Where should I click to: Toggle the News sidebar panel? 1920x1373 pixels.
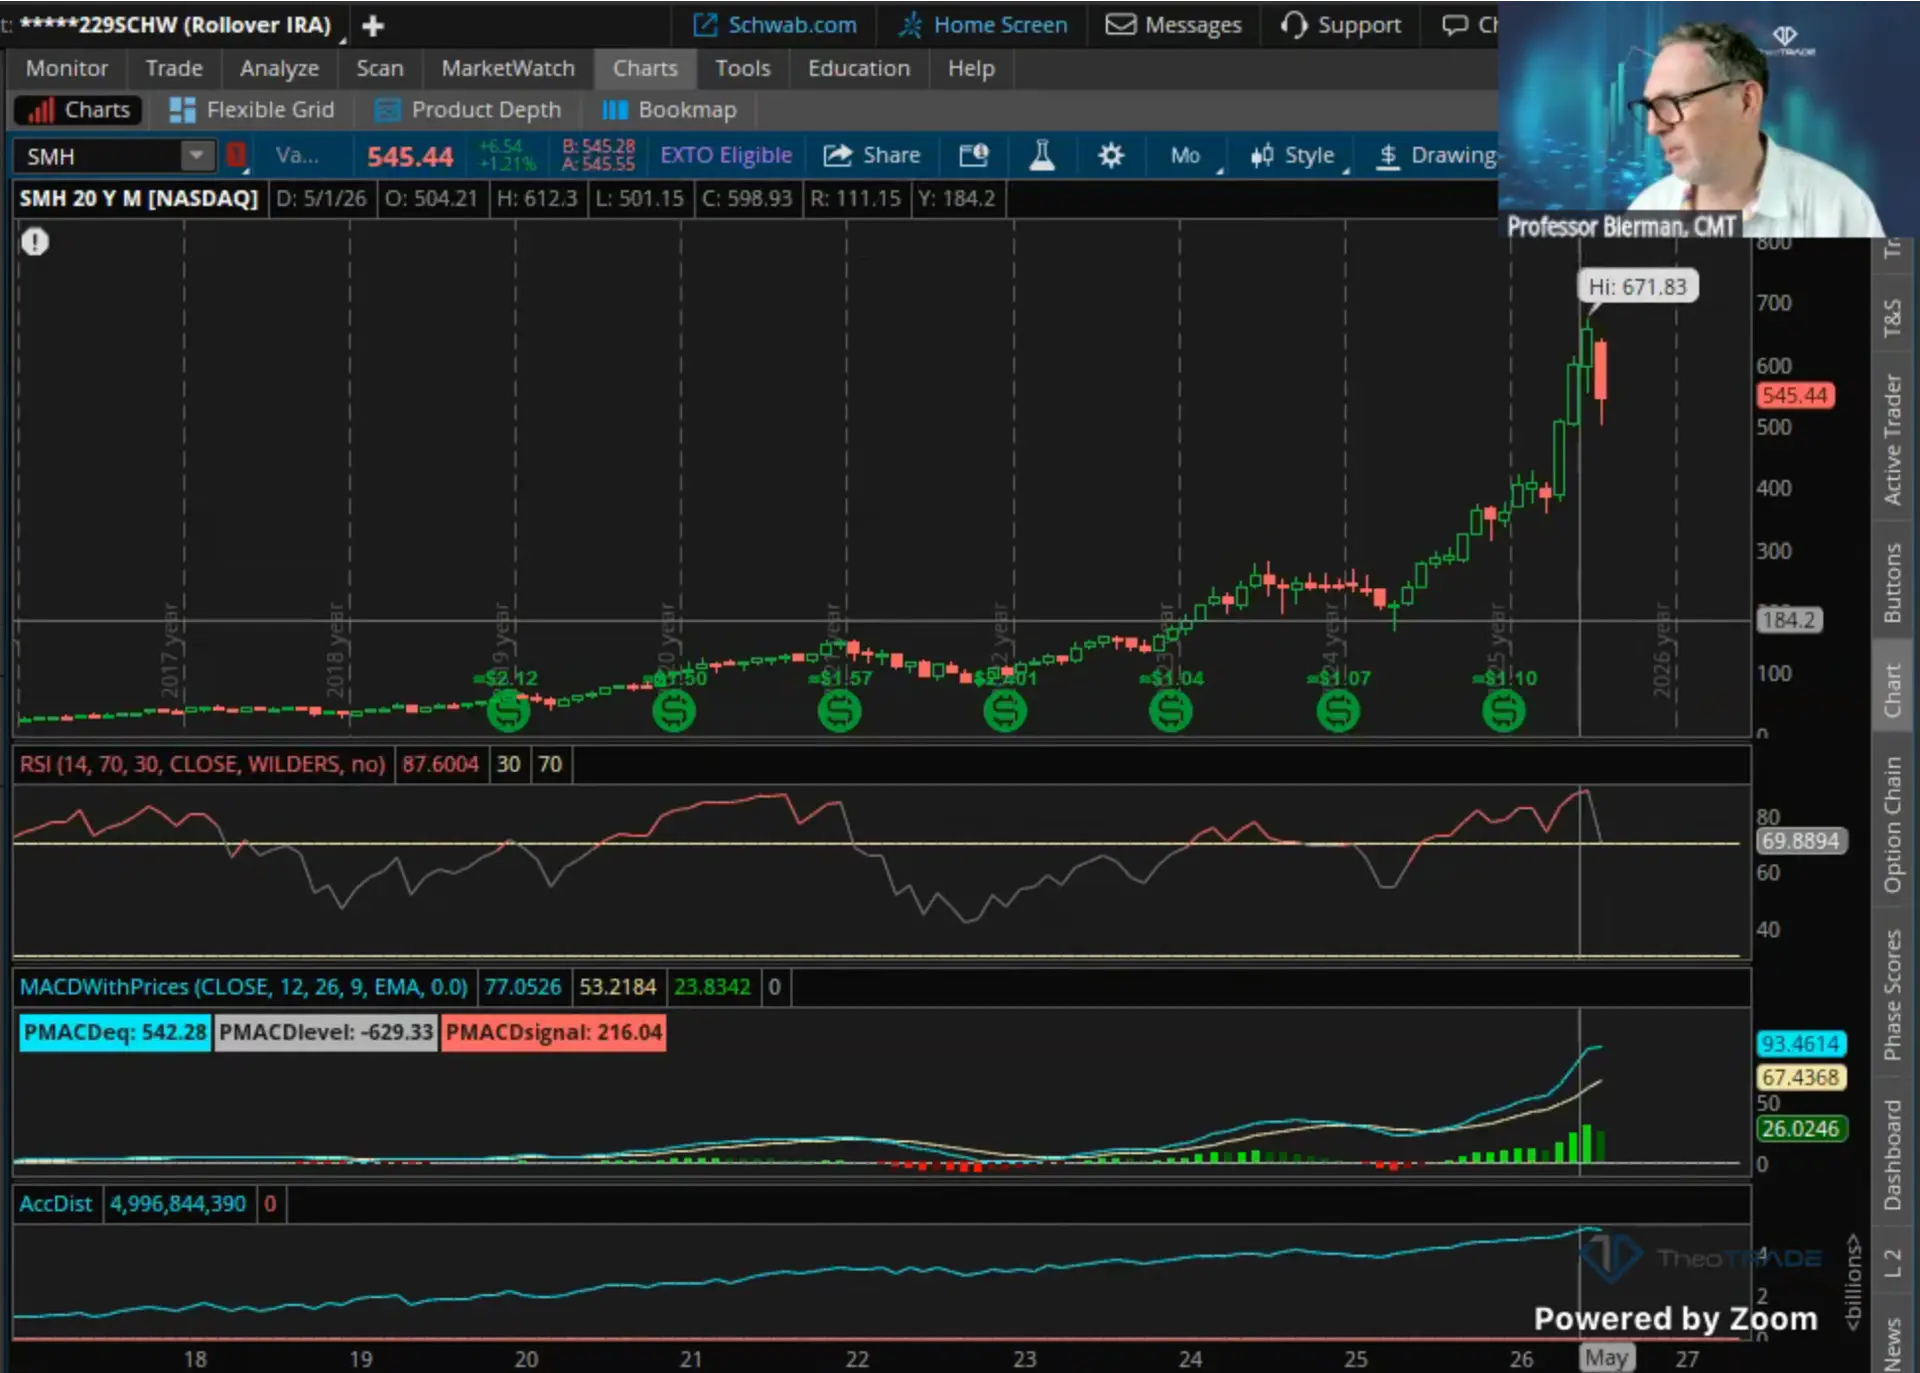[x=1892, y=1341]
